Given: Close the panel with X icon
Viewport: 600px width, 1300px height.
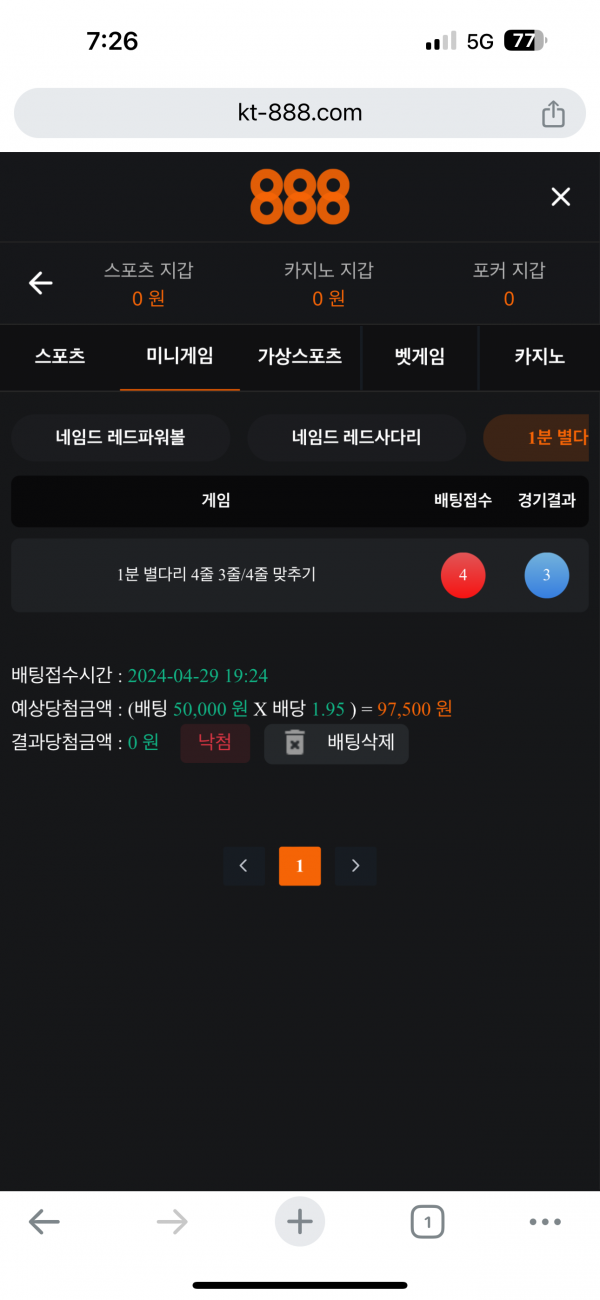Looking at the screenshot, I should [561, 197].
